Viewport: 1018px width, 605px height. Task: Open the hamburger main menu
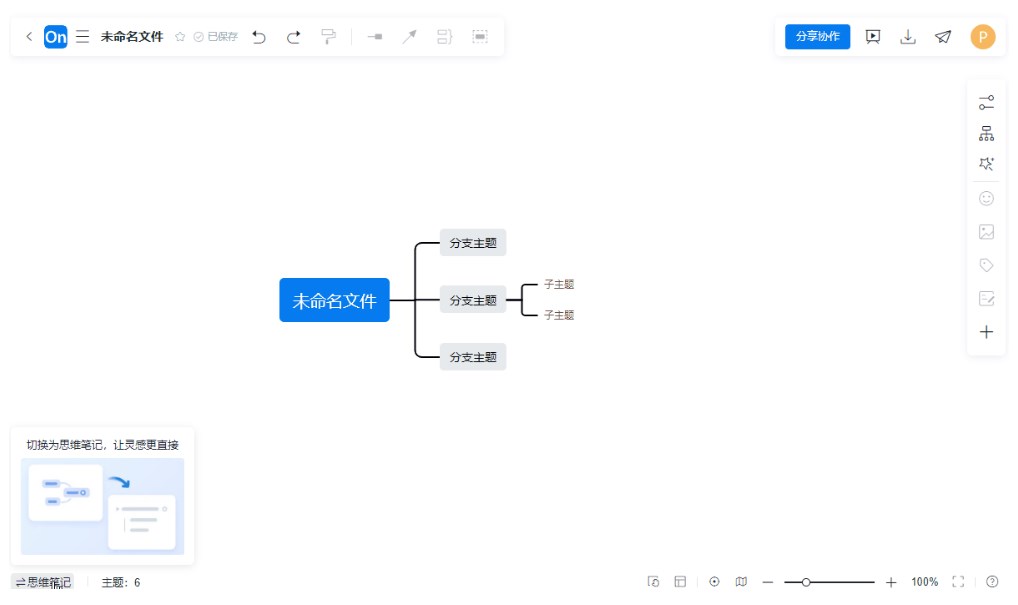(83, 37)
